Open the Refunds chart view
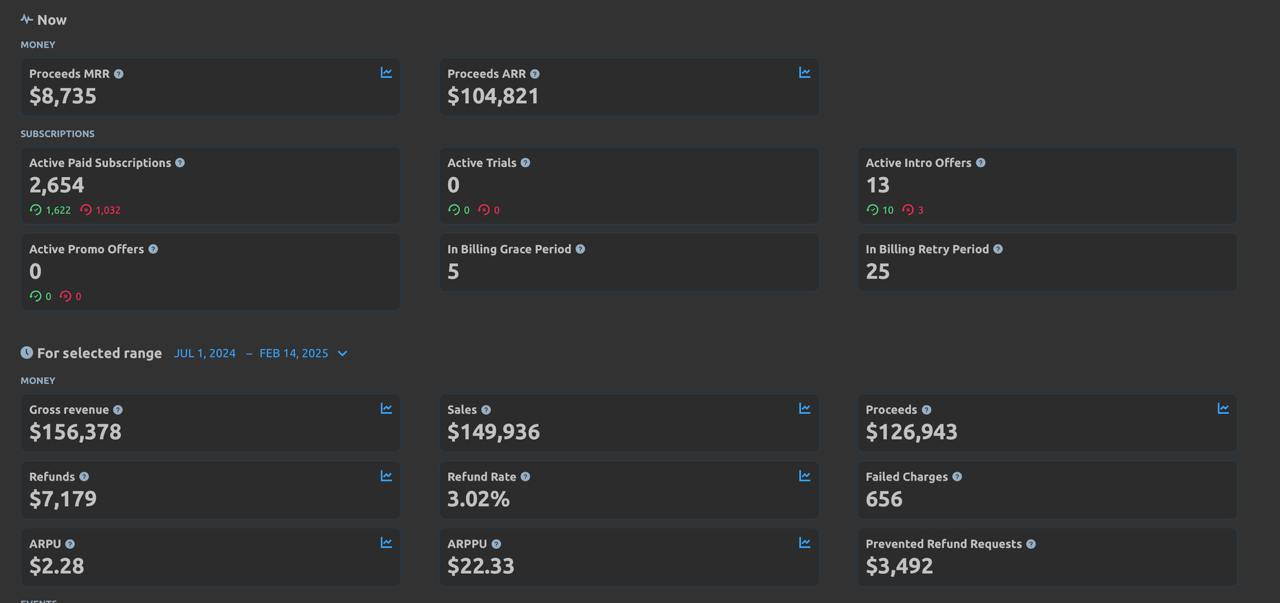Screen dimensions: 1280x603 386,476
